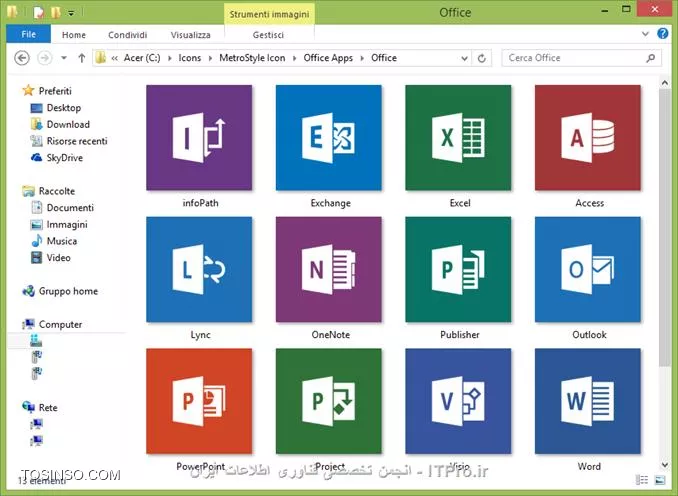Select the Publisher icon thumbnail
This screenshot has height=496, width=678.
(x=458, y=269)
